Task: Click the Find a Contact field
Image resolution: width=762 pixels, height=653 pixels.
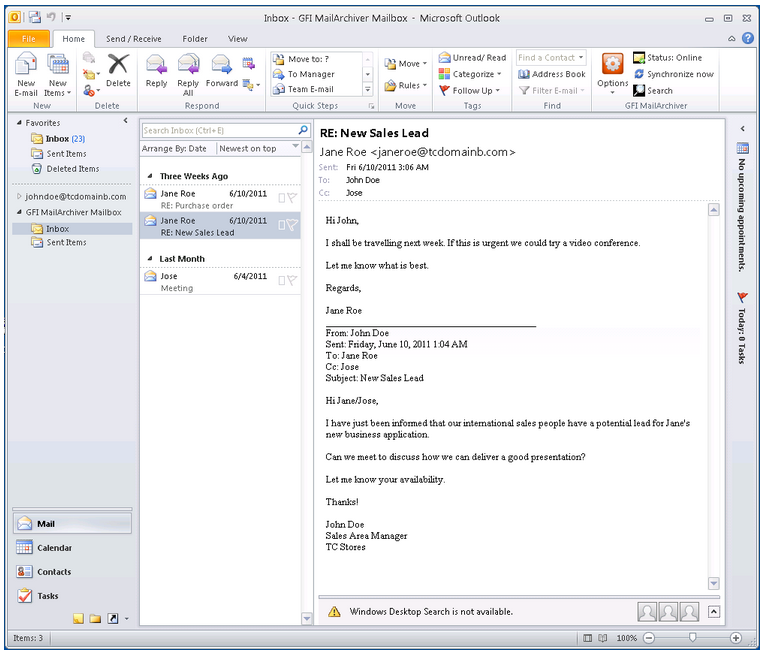Action: (x=551, y=58)
